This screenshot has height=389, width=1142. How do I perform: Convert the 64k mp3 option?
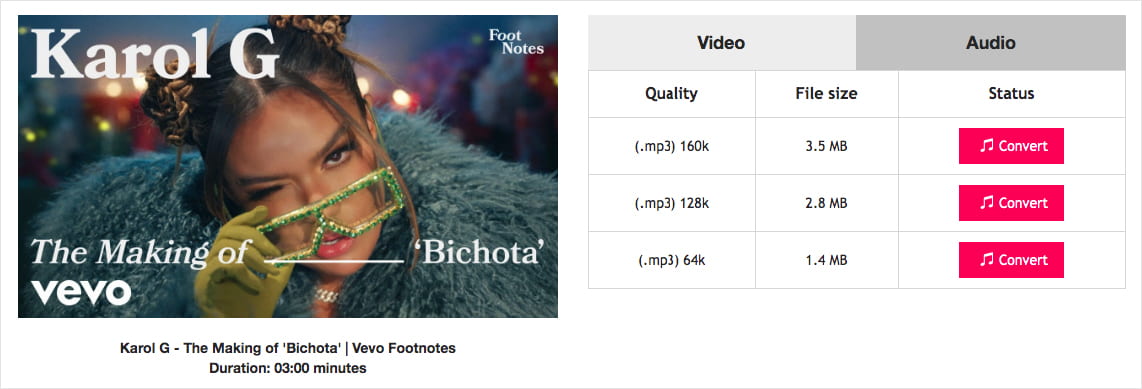coord(1011,260)
